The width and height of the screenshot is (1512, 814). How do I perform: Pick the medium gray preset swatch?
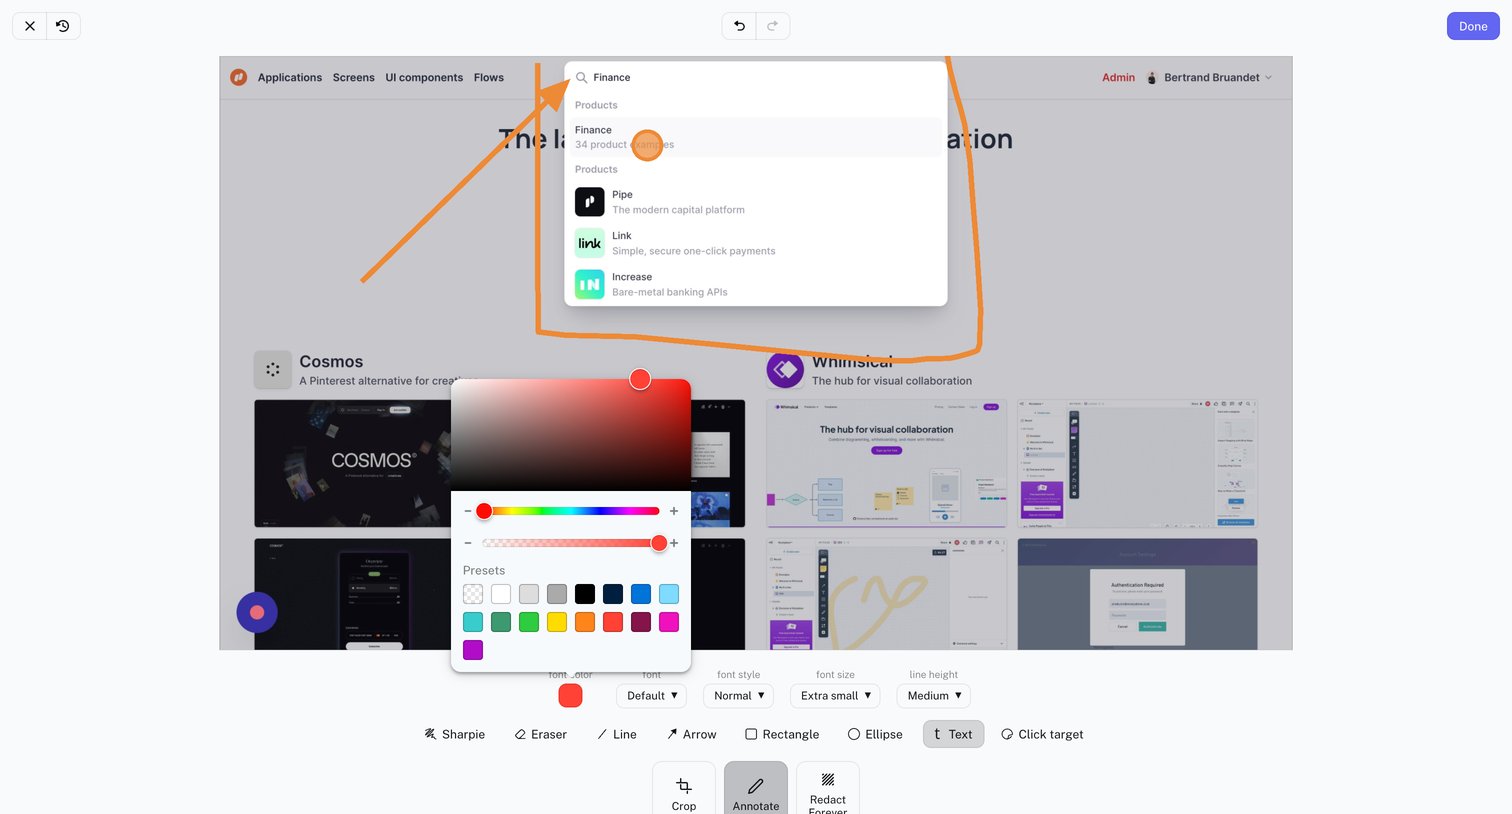(x=557, y=594)
